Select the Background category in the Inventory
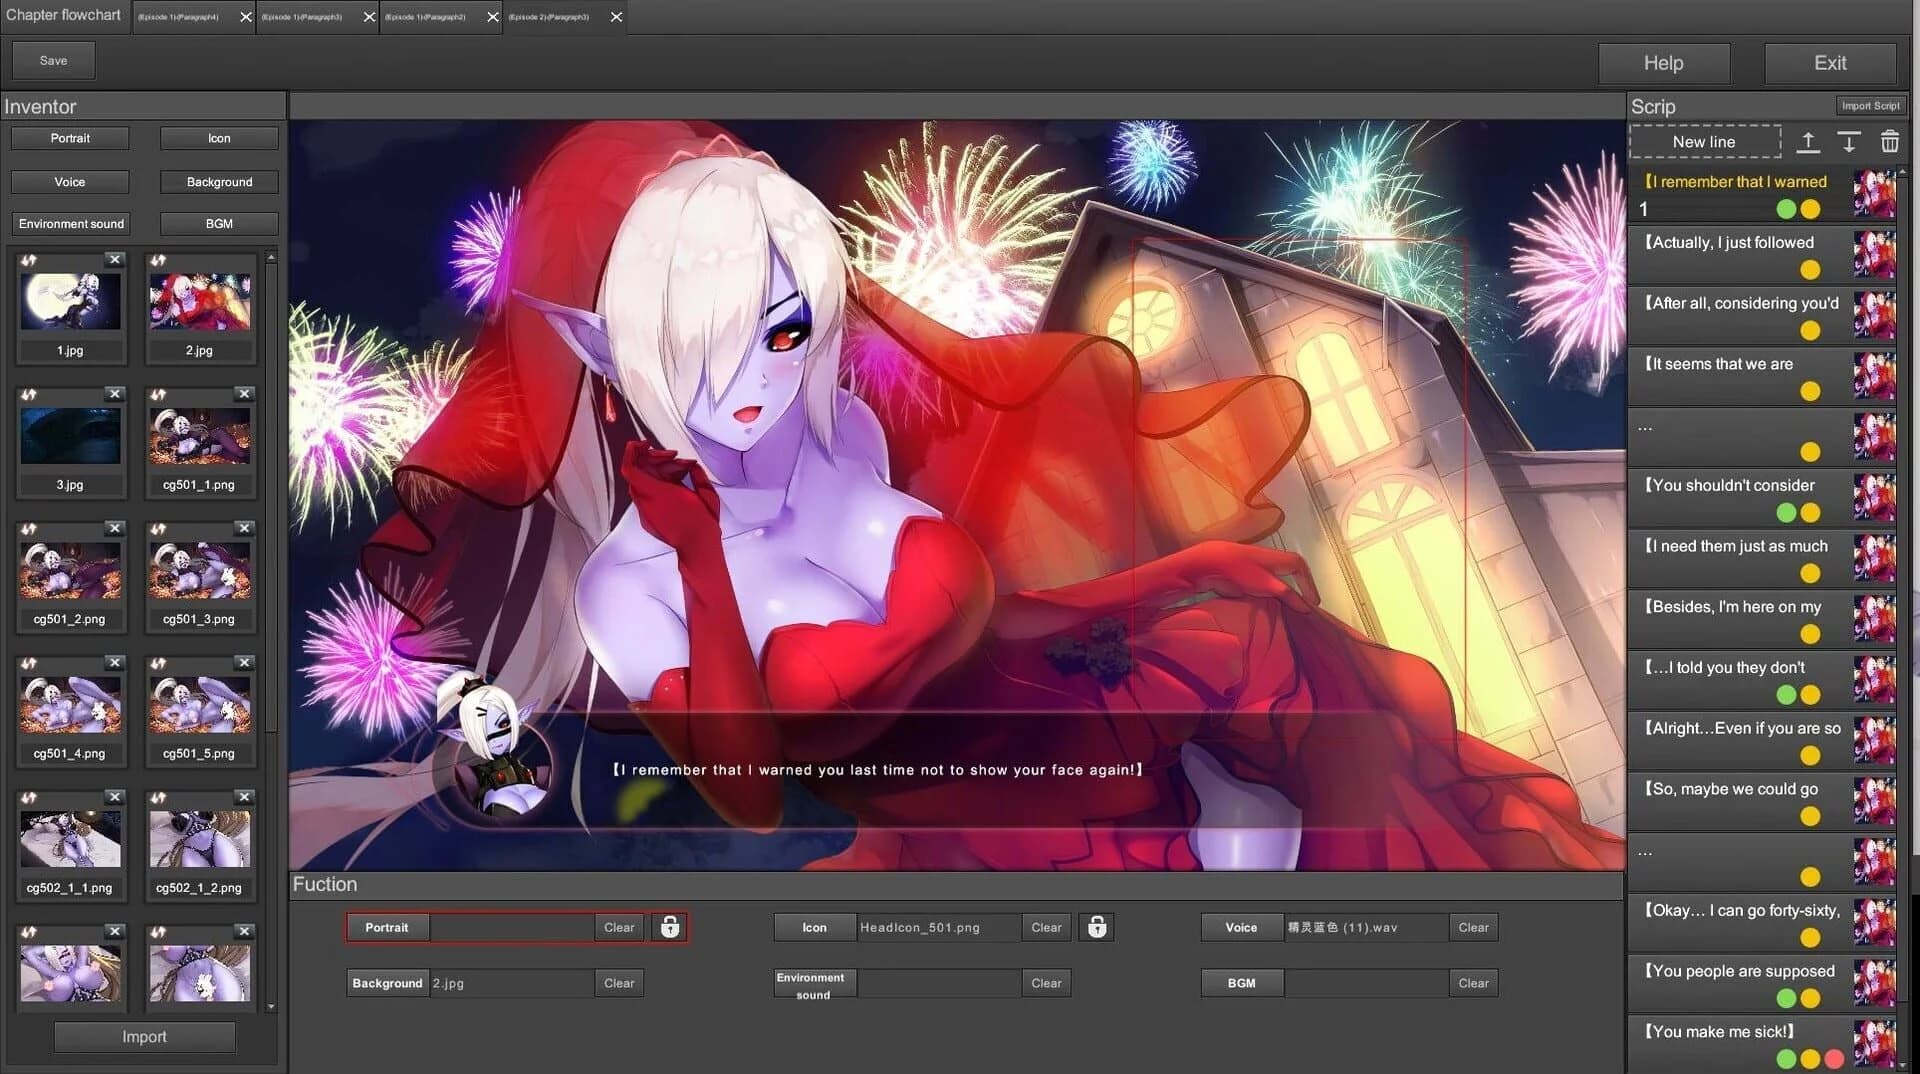1920x1074 pixels. (218, 182)
